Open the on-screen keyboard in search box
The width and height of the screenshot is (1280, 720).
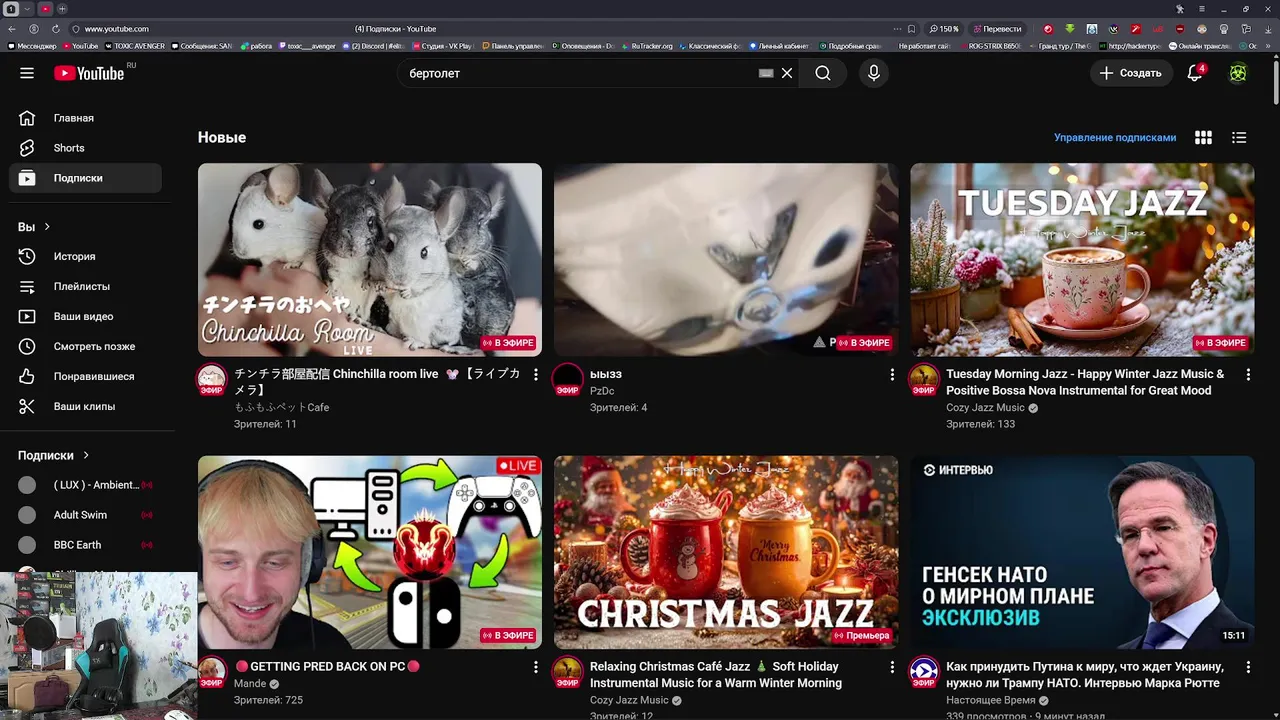click(766, 73)
